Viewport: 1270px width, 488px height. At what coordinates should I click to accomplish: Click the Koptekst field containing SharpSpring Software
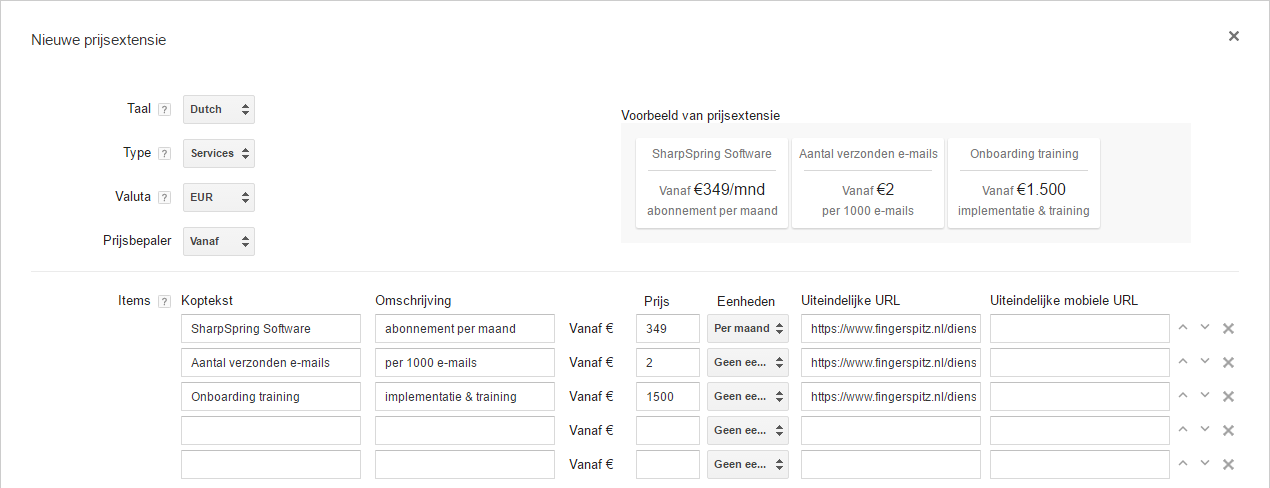[270, 328]
